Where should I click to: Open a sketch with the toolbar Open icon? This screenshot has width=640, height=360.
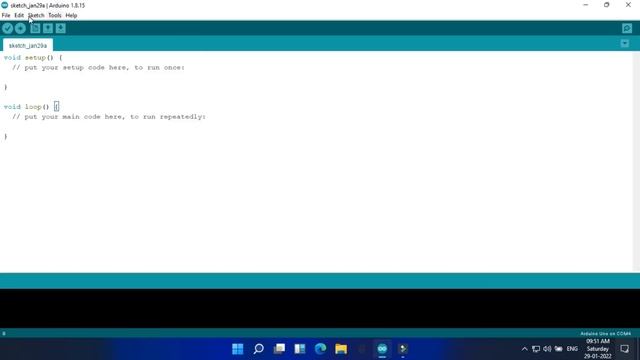coord(48,28)
